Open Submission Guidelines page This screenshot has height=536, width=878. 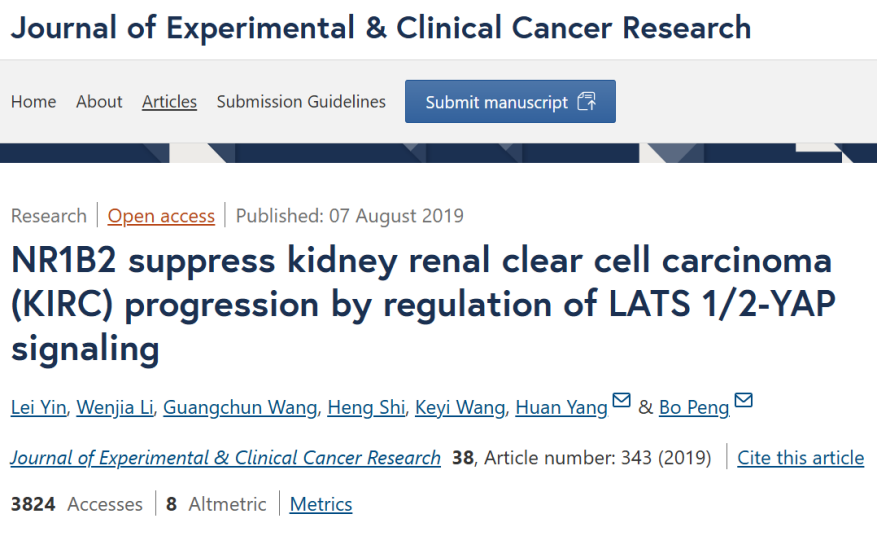(301, 101)
